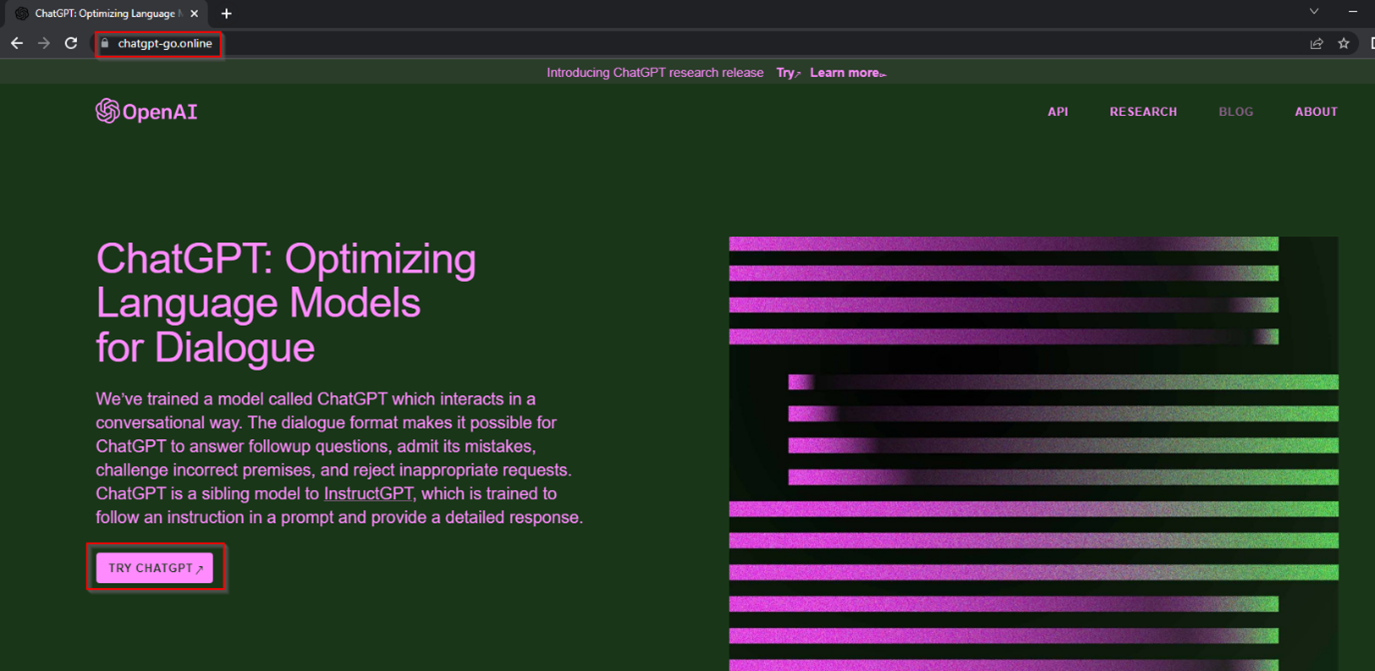Click the OpenAI logo
This screenshot has width=1375, height=671.
click(x=146, y=111)
